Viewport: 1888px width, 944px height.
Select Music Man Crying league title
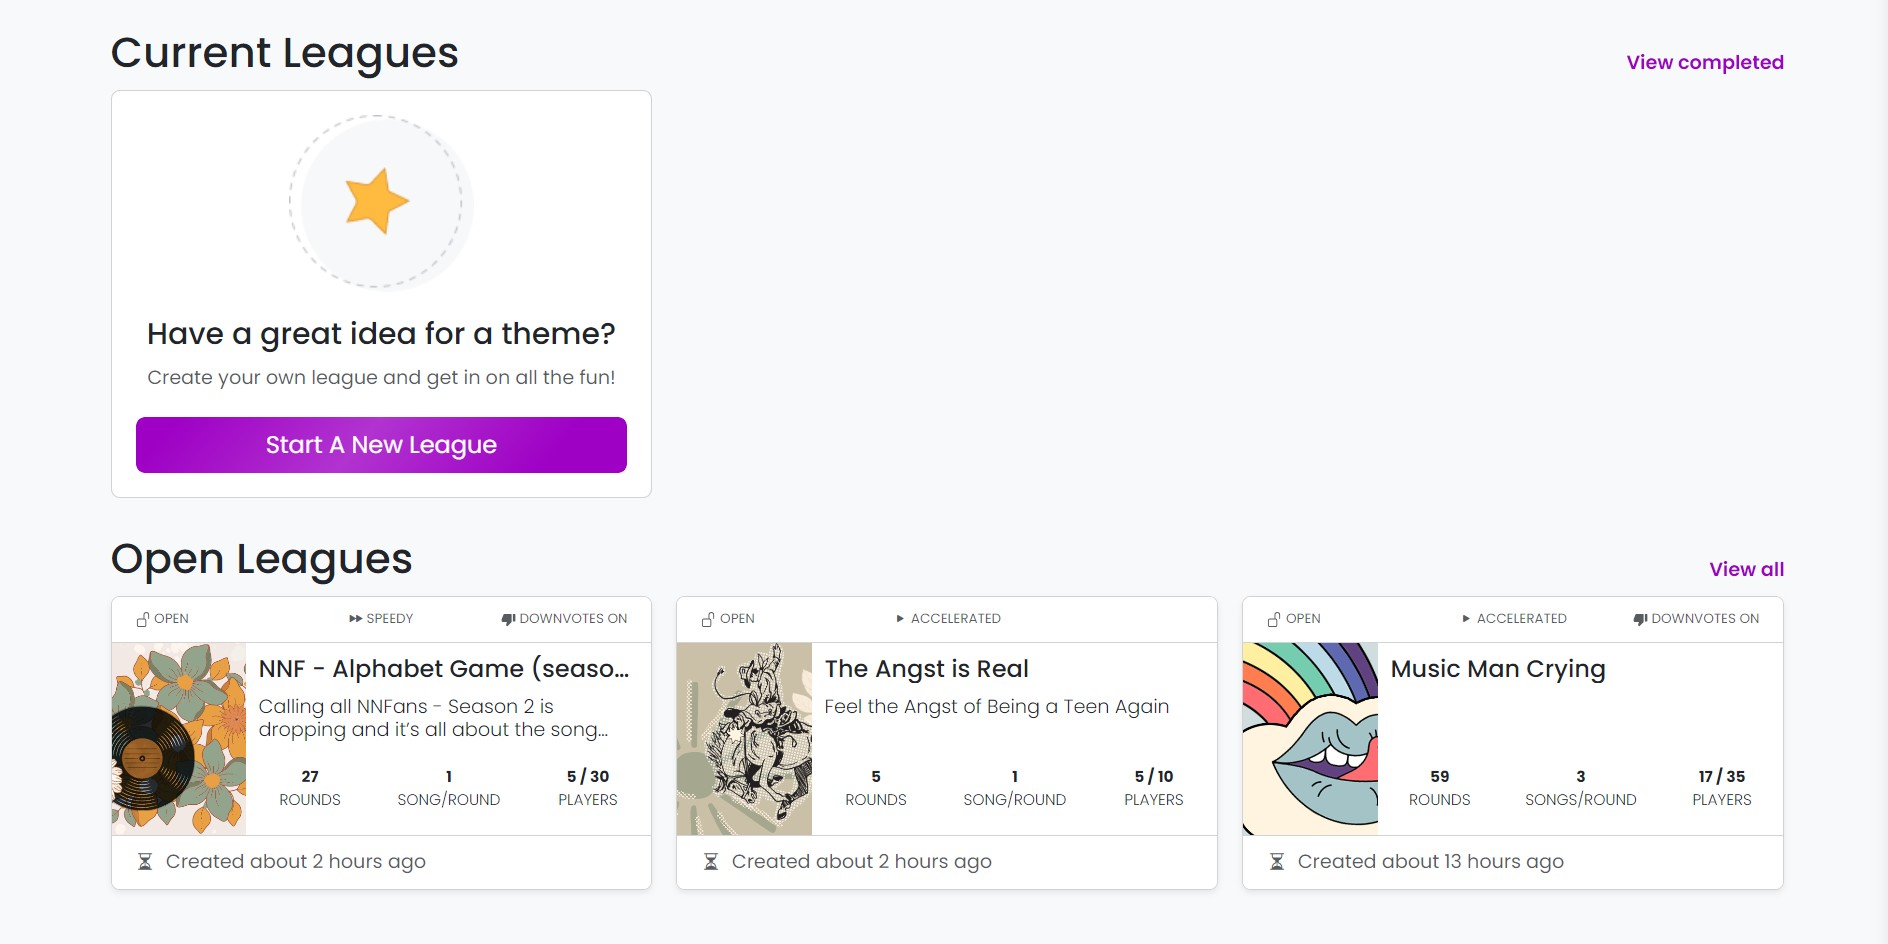pos(1498,670)
